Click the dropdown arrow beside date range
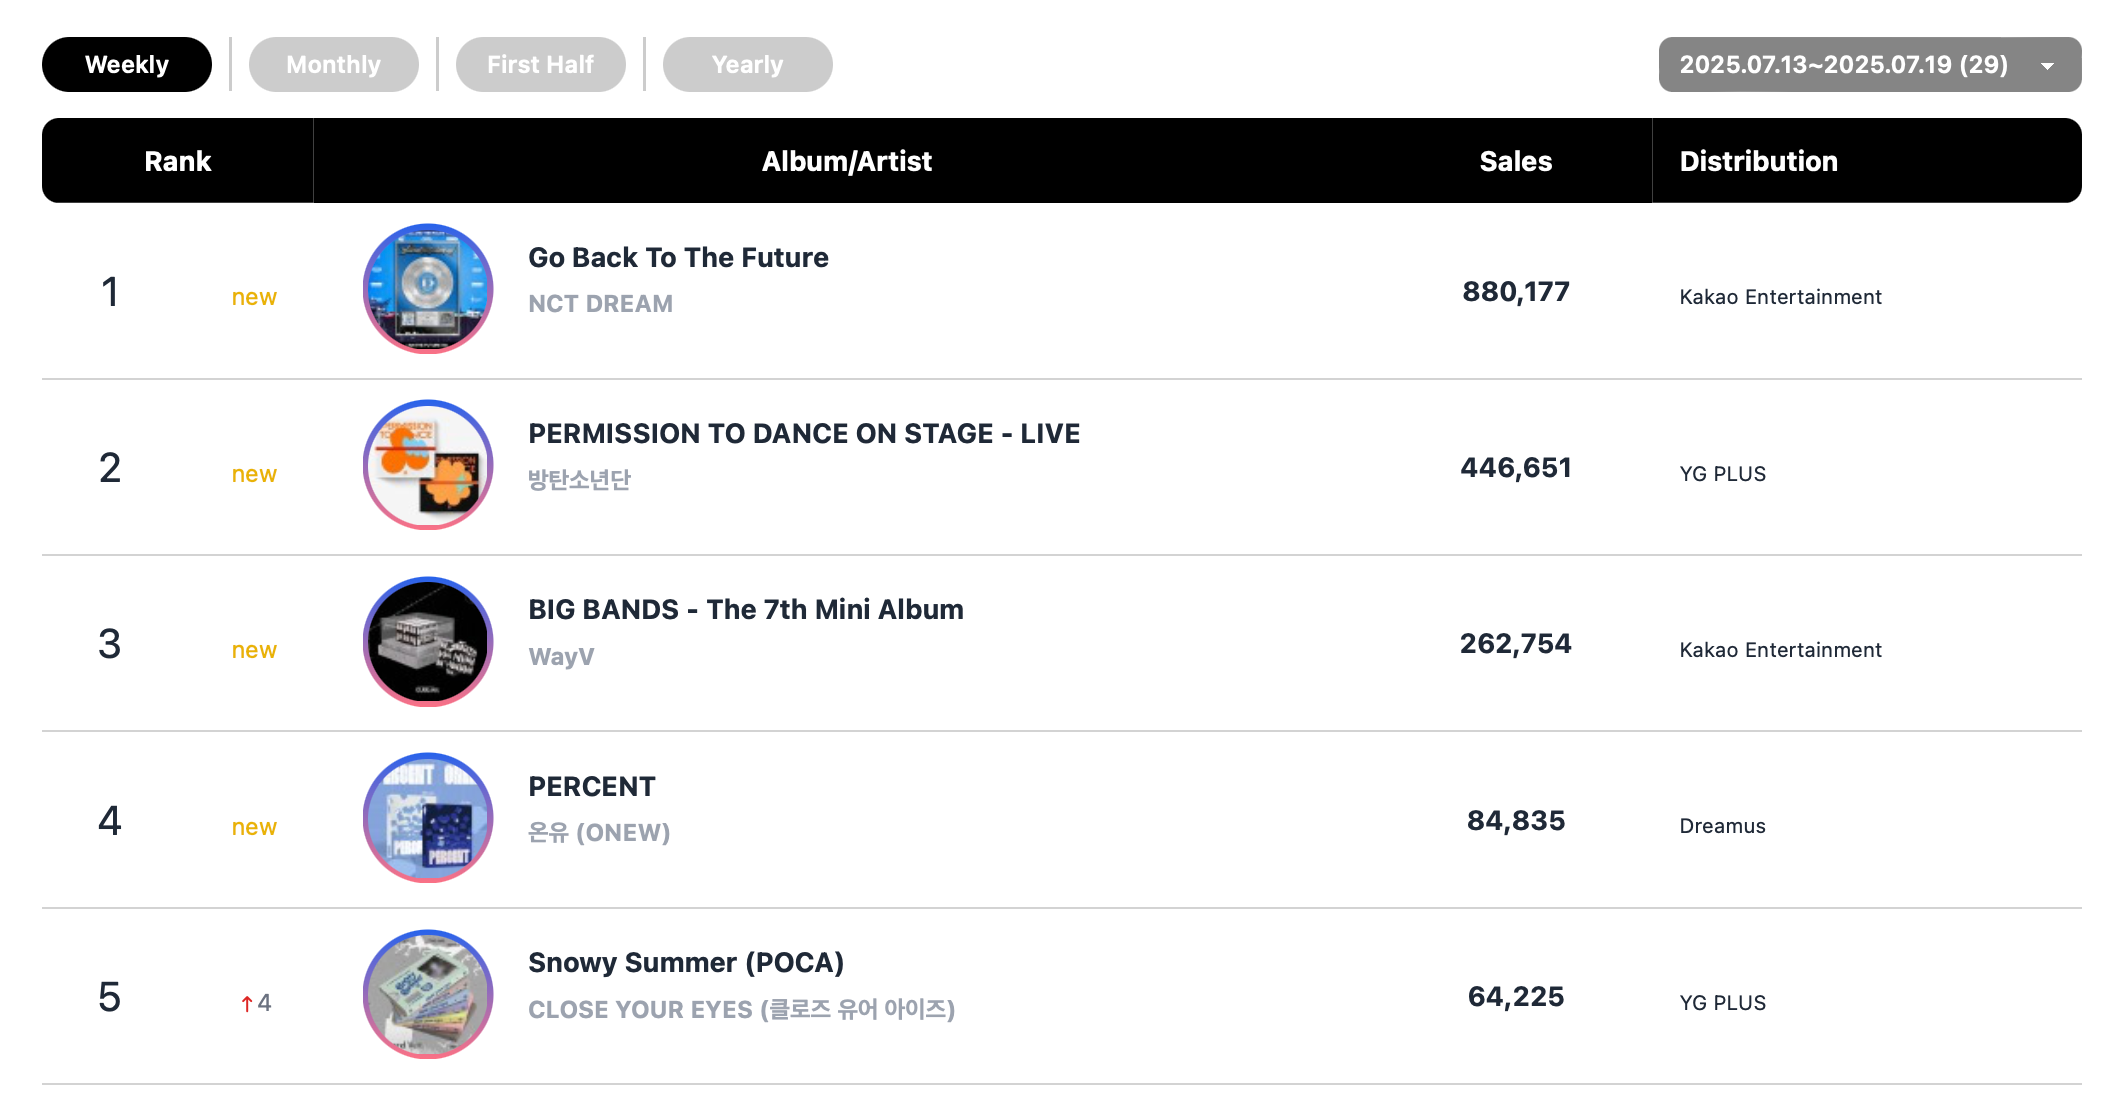 (2047, 66)
